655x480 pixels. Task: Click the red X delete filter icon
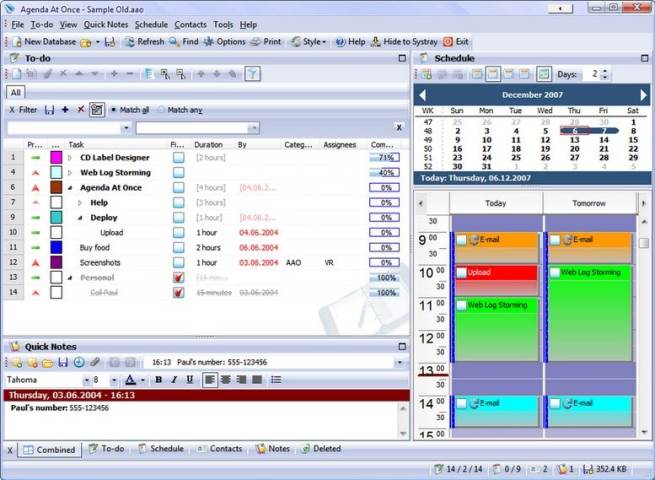(81, 109)
